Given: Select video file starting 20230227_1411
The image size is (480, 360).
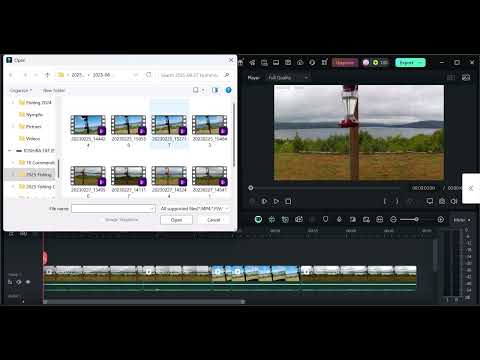Looking at the screenshot, I should click(129, 182).
